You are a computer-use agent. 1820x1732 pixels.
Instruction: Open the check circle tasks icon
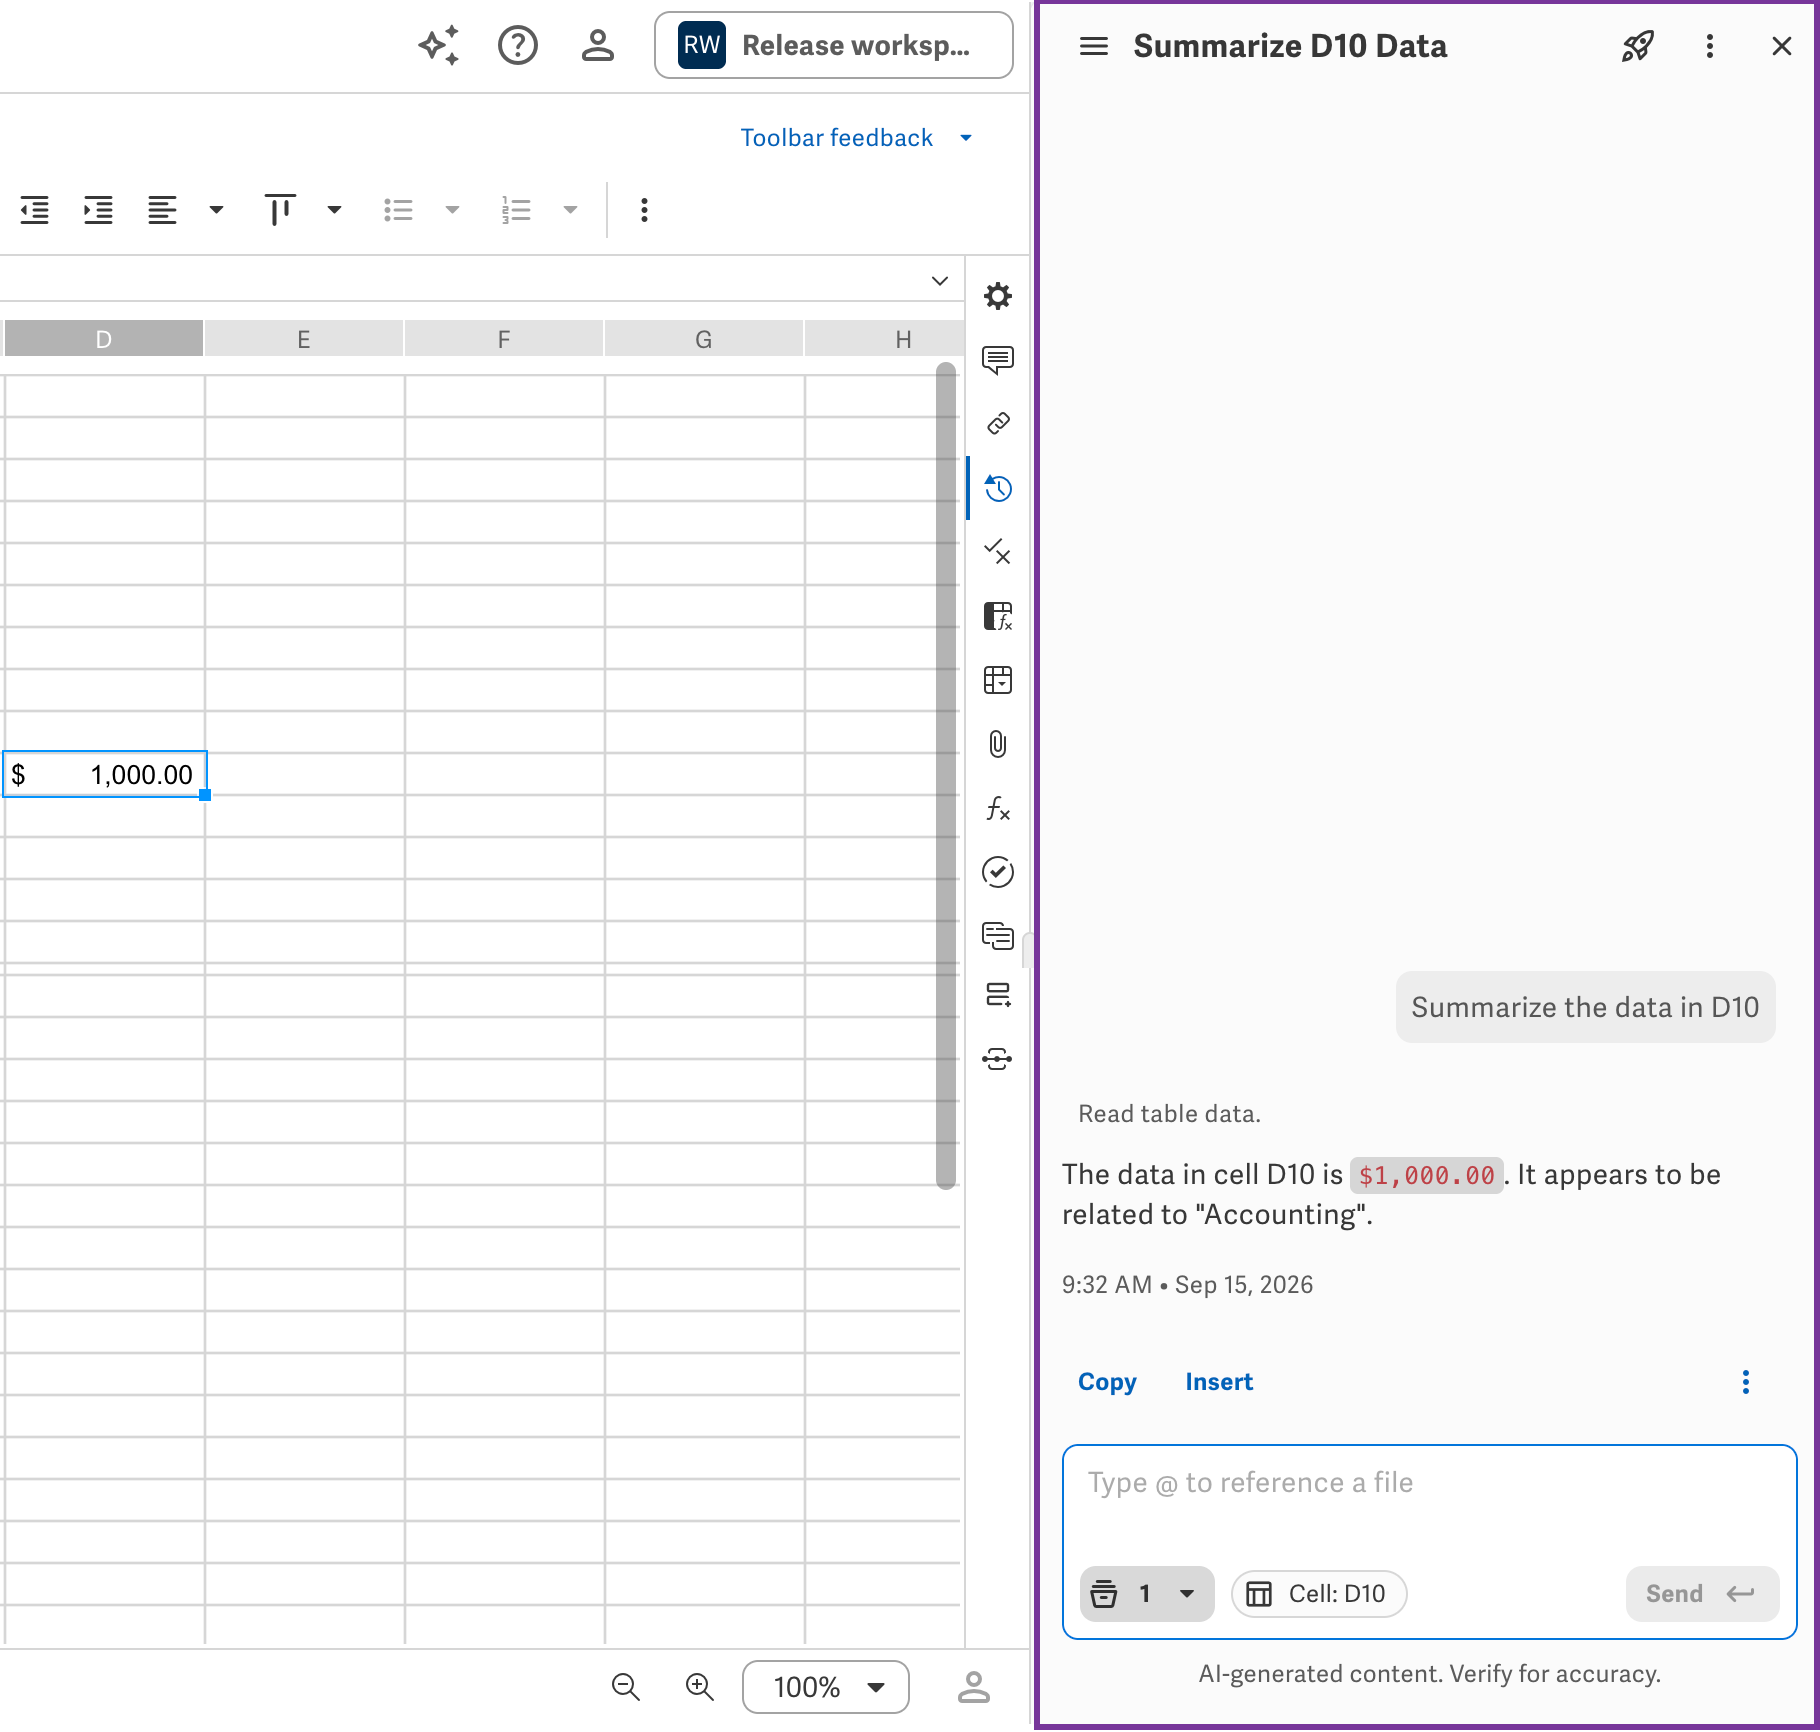[x=998, y=872]
